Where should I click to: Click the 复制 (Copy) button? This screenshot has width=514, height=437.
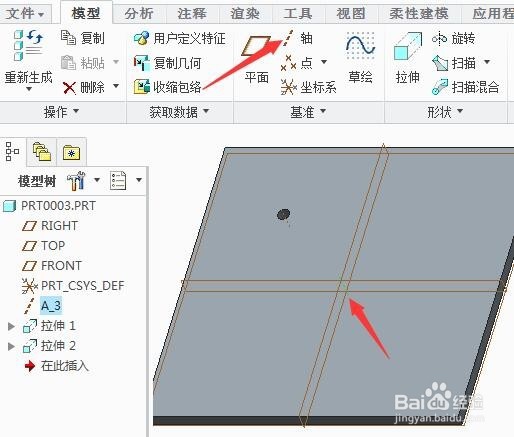point(83,38)
